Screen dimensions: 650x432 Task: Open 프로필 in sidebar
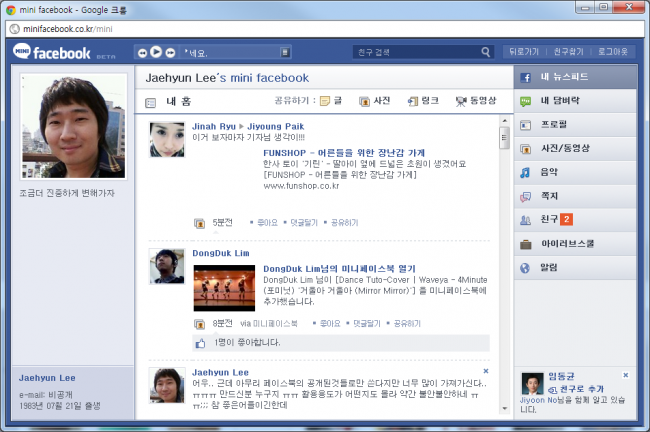575,124
